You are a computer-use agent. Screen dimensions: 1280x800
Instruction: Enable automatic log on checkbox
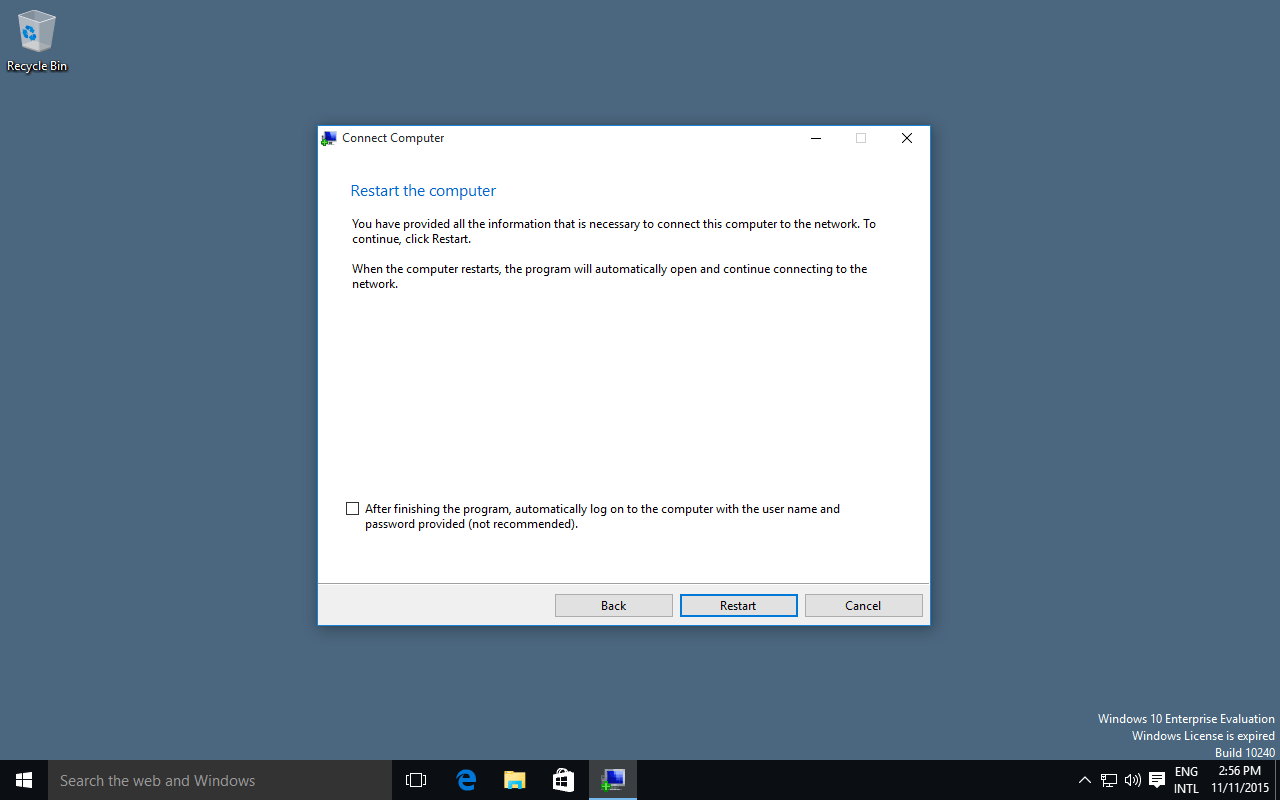pos(352,509)
